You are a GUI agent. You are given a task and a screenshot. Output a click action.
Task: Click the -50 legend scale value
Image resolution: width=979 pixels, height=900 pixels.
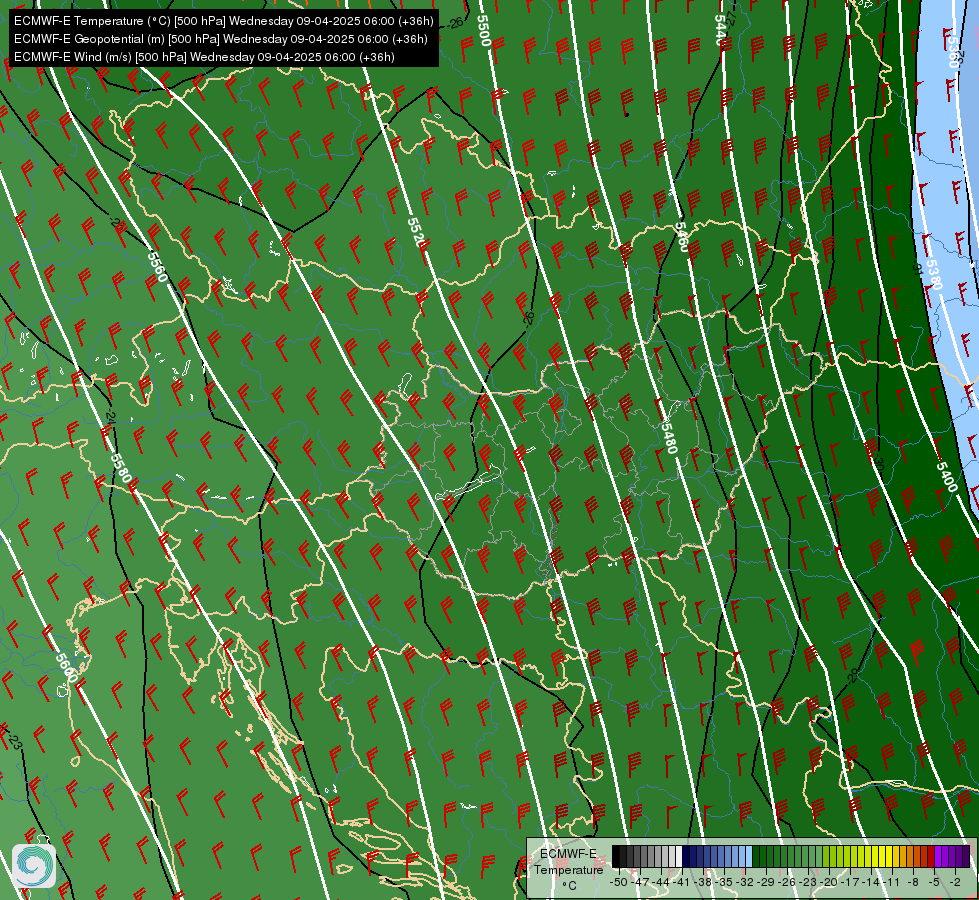619,882
